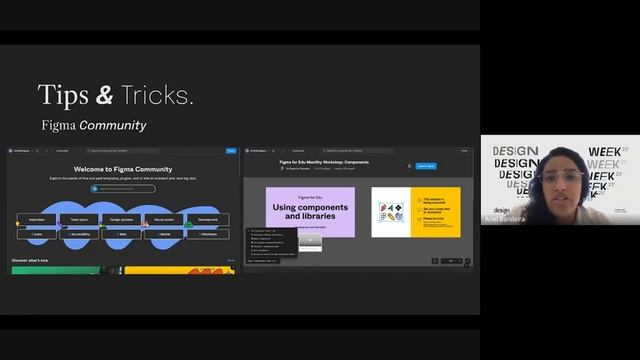Screen dimensions: 640x360
Task: Select the speaker's webcam video tile
Action: click(560, 180)
